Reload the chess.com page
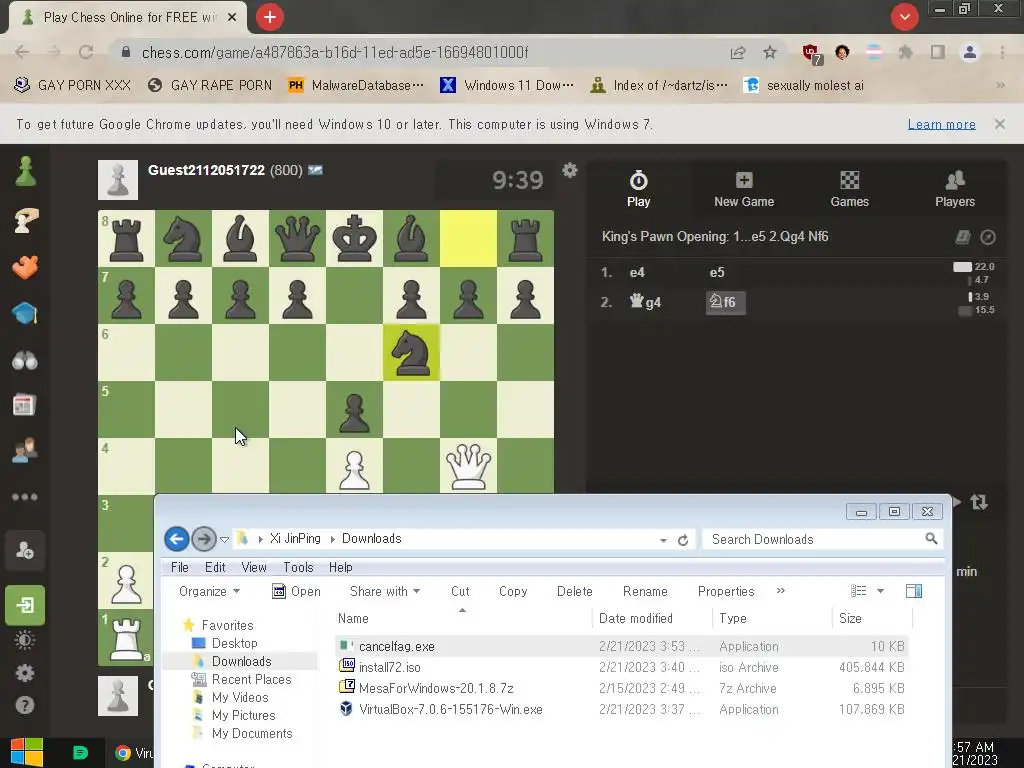Image resolution: width=1024 pixels, height=768 pixels. (x=86, y=52)
